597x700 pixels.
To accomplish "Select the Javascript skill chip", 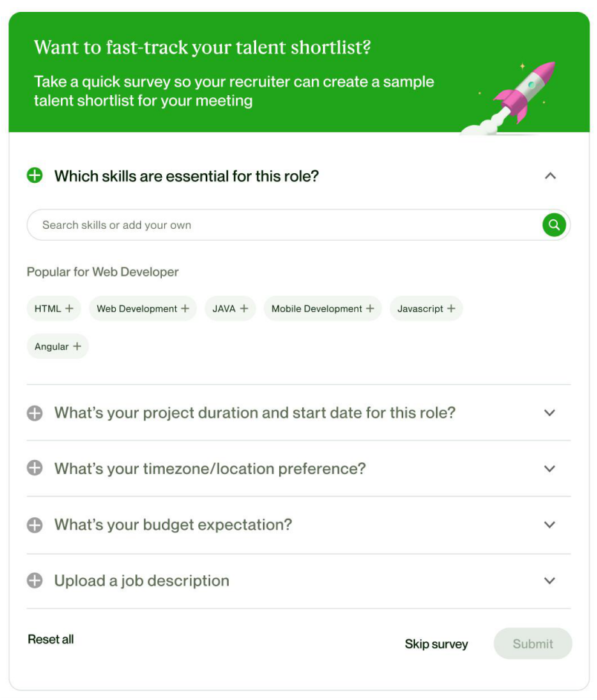I will 426,308.
